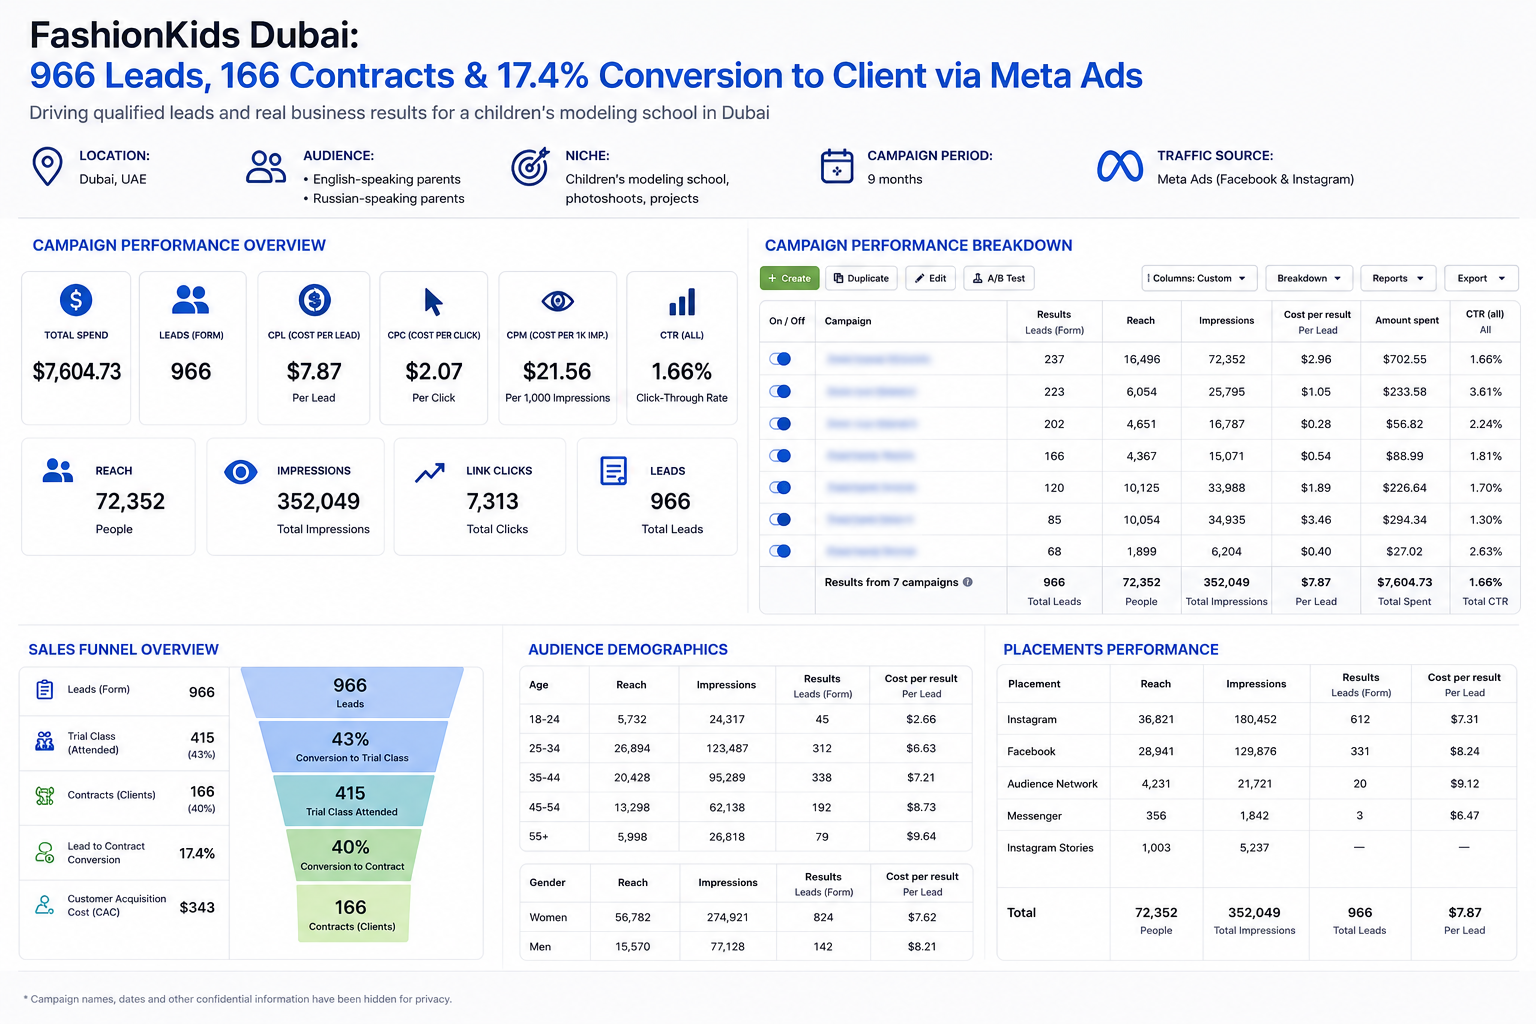Screen dimensions: 1536x1024
Task: Click the 25-34 age row
Action: 746,748
